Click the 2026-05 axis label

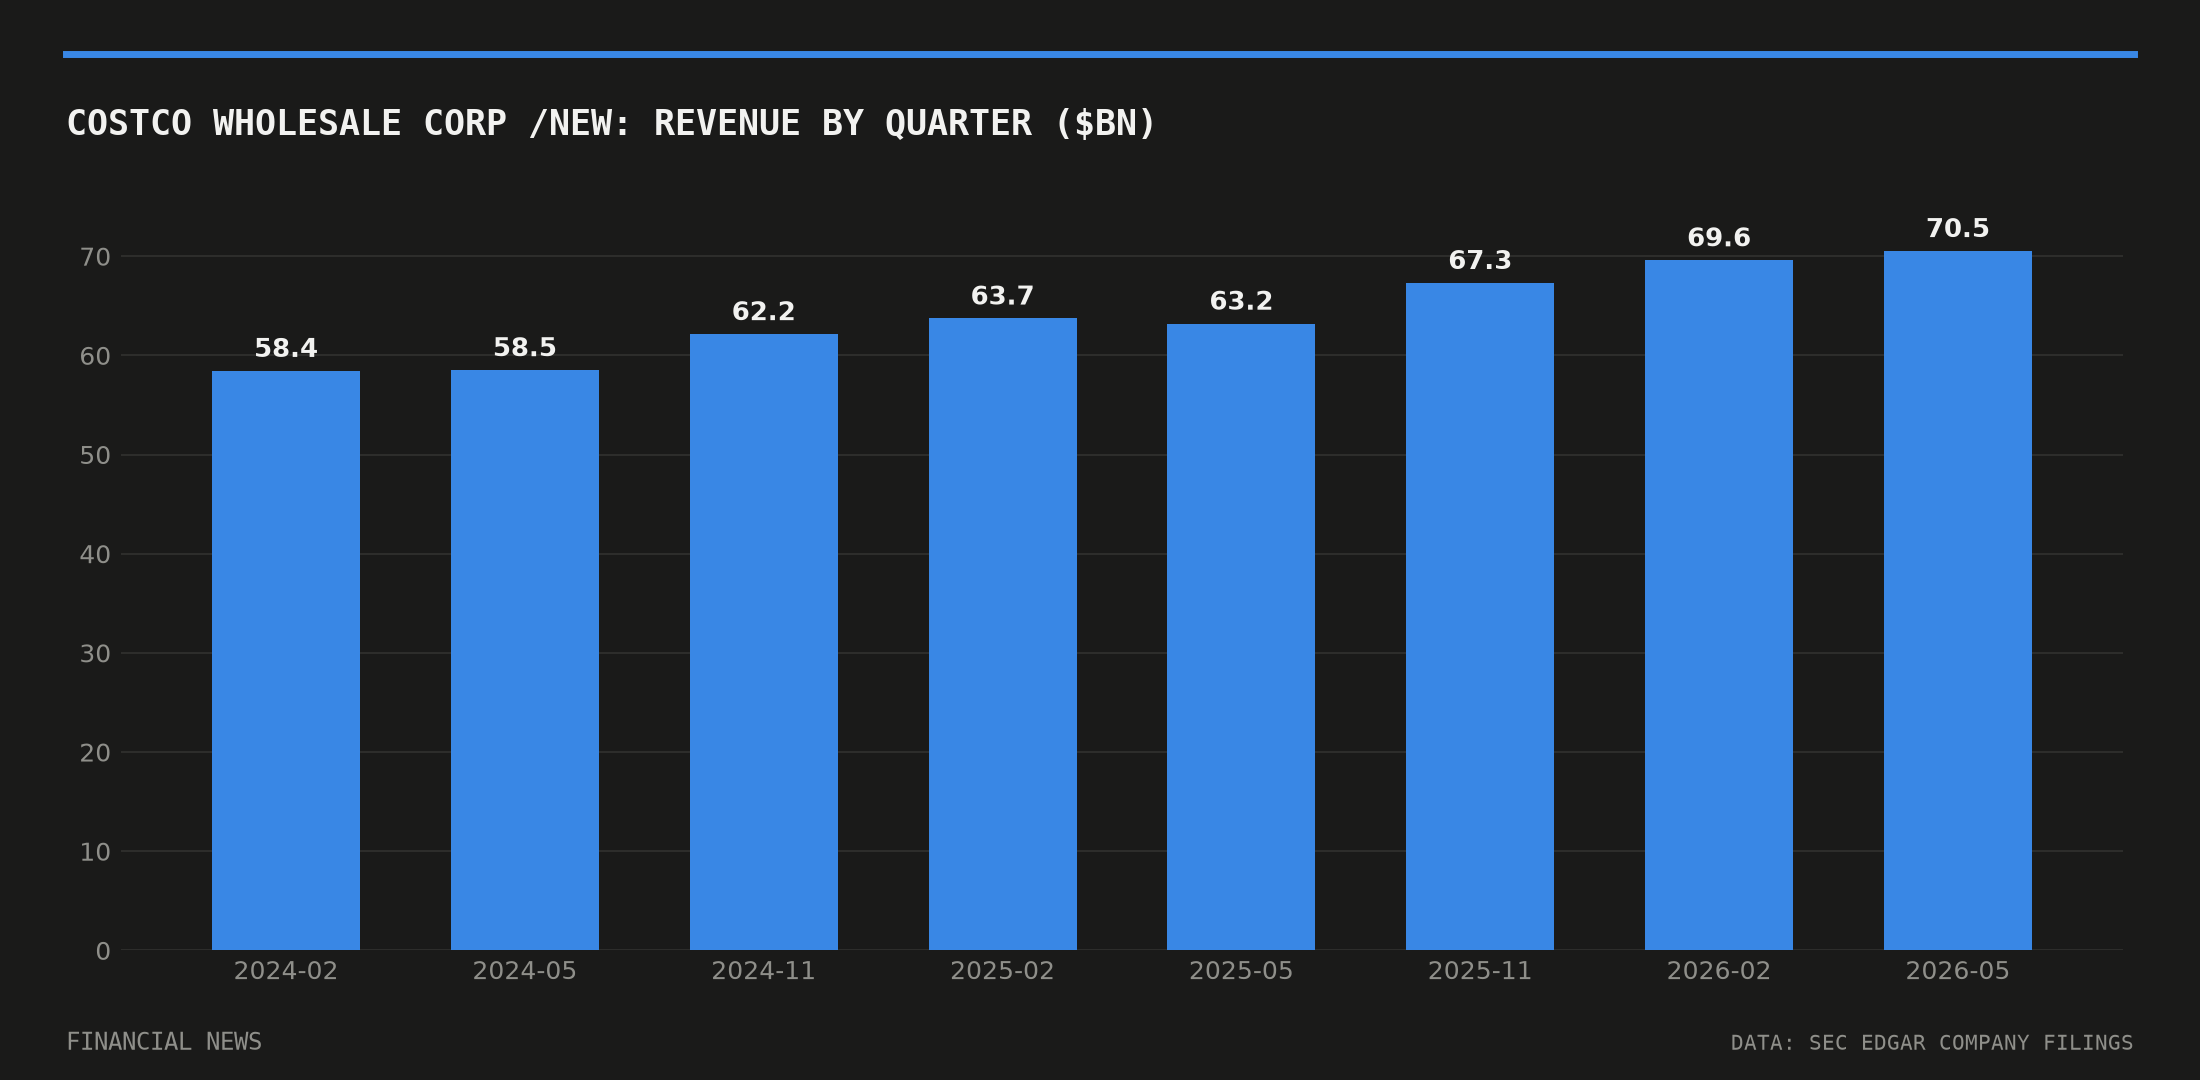pos(1958,971)
